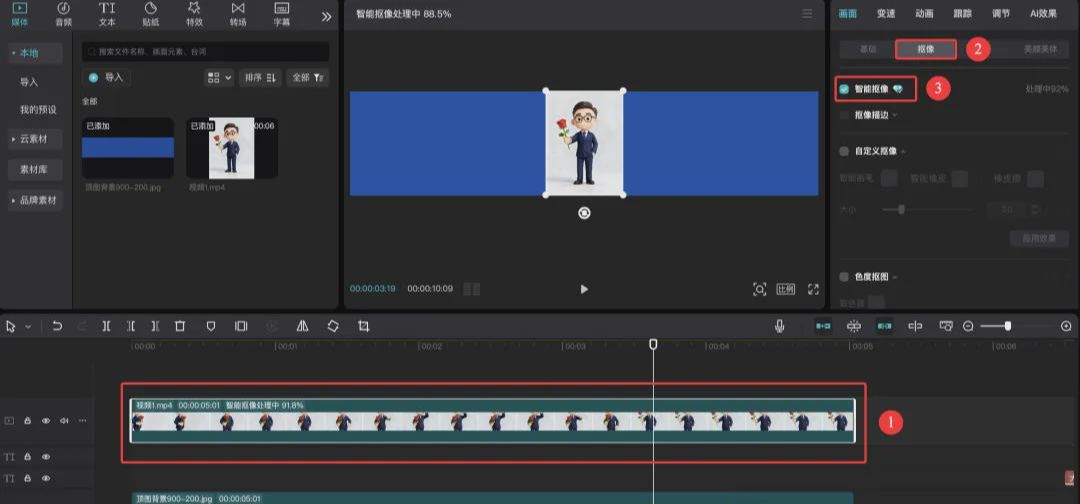Select the 媒体 (media) panel
The height and width of the screenshot is (504, 1080).
[x=20, y=14]
